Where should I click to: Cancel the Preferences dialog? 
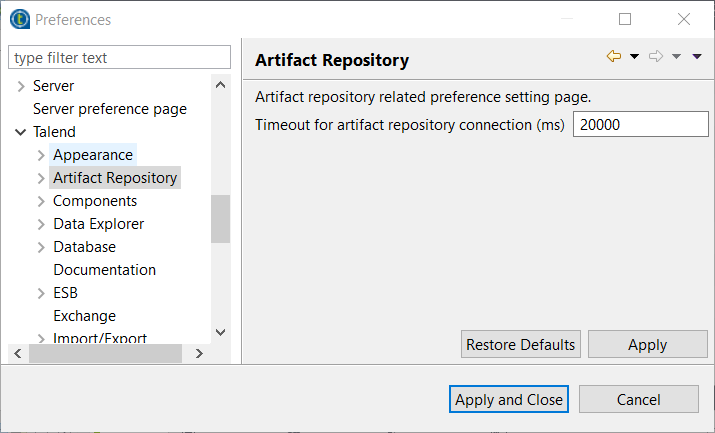pos(638,400)
